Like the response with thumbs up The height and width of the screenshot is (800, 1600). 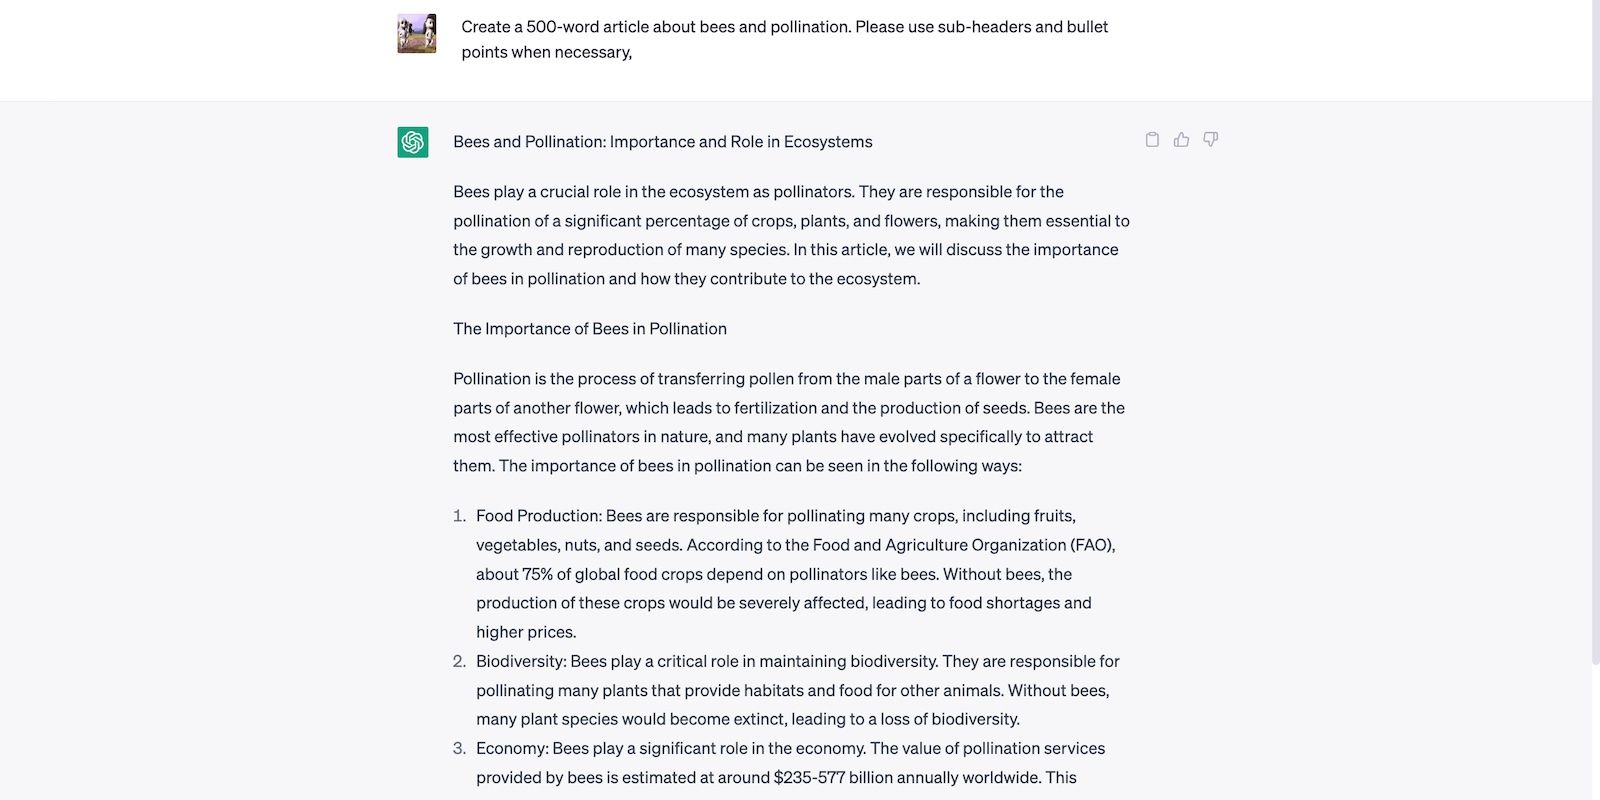1181,140
